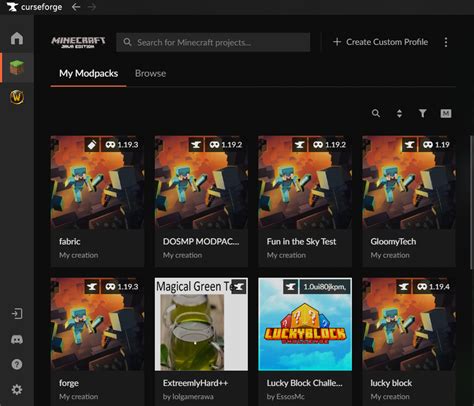Click the 'GloomyTech' title

(393, 241)
